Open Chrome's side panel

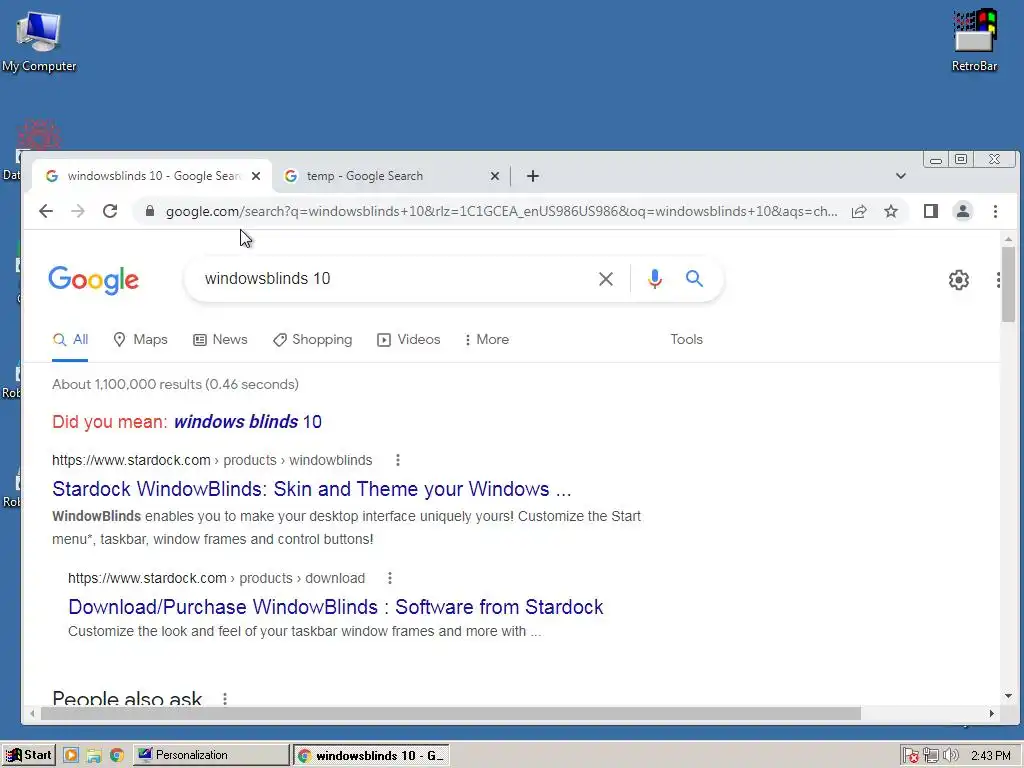tap(931, 211)
